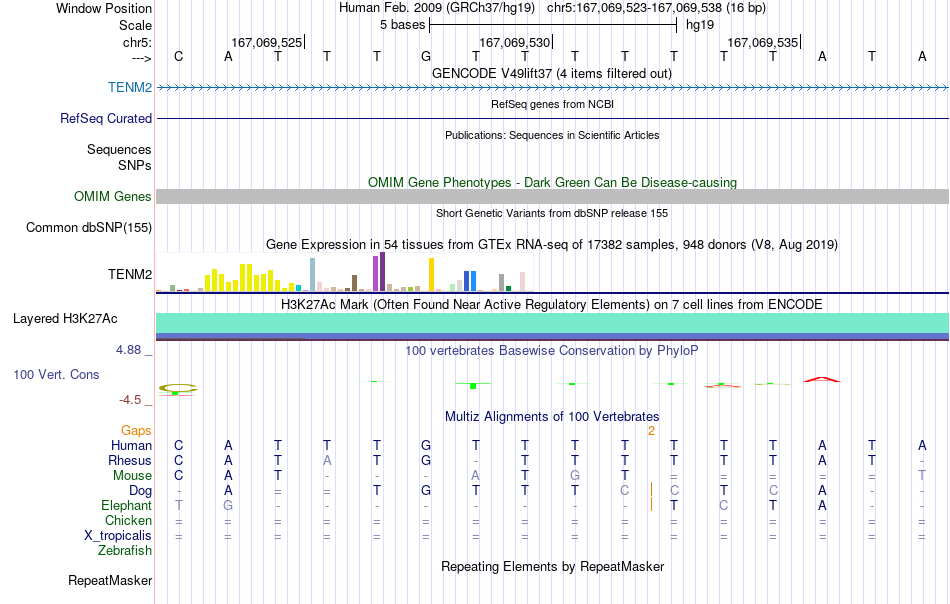The width and height of the screenshot is (950, 604).
Task: Click the blue TENM2 gene arrow line
Action: click(x=553, y=87)
